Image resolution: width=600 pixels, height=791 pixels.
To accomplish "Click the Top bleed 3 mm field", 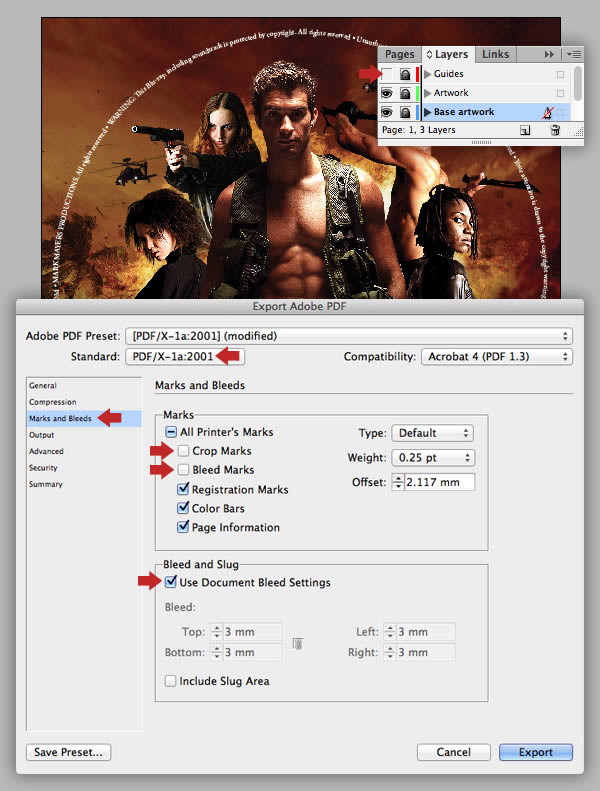I will pyautogui.click(x=252, y=632).
